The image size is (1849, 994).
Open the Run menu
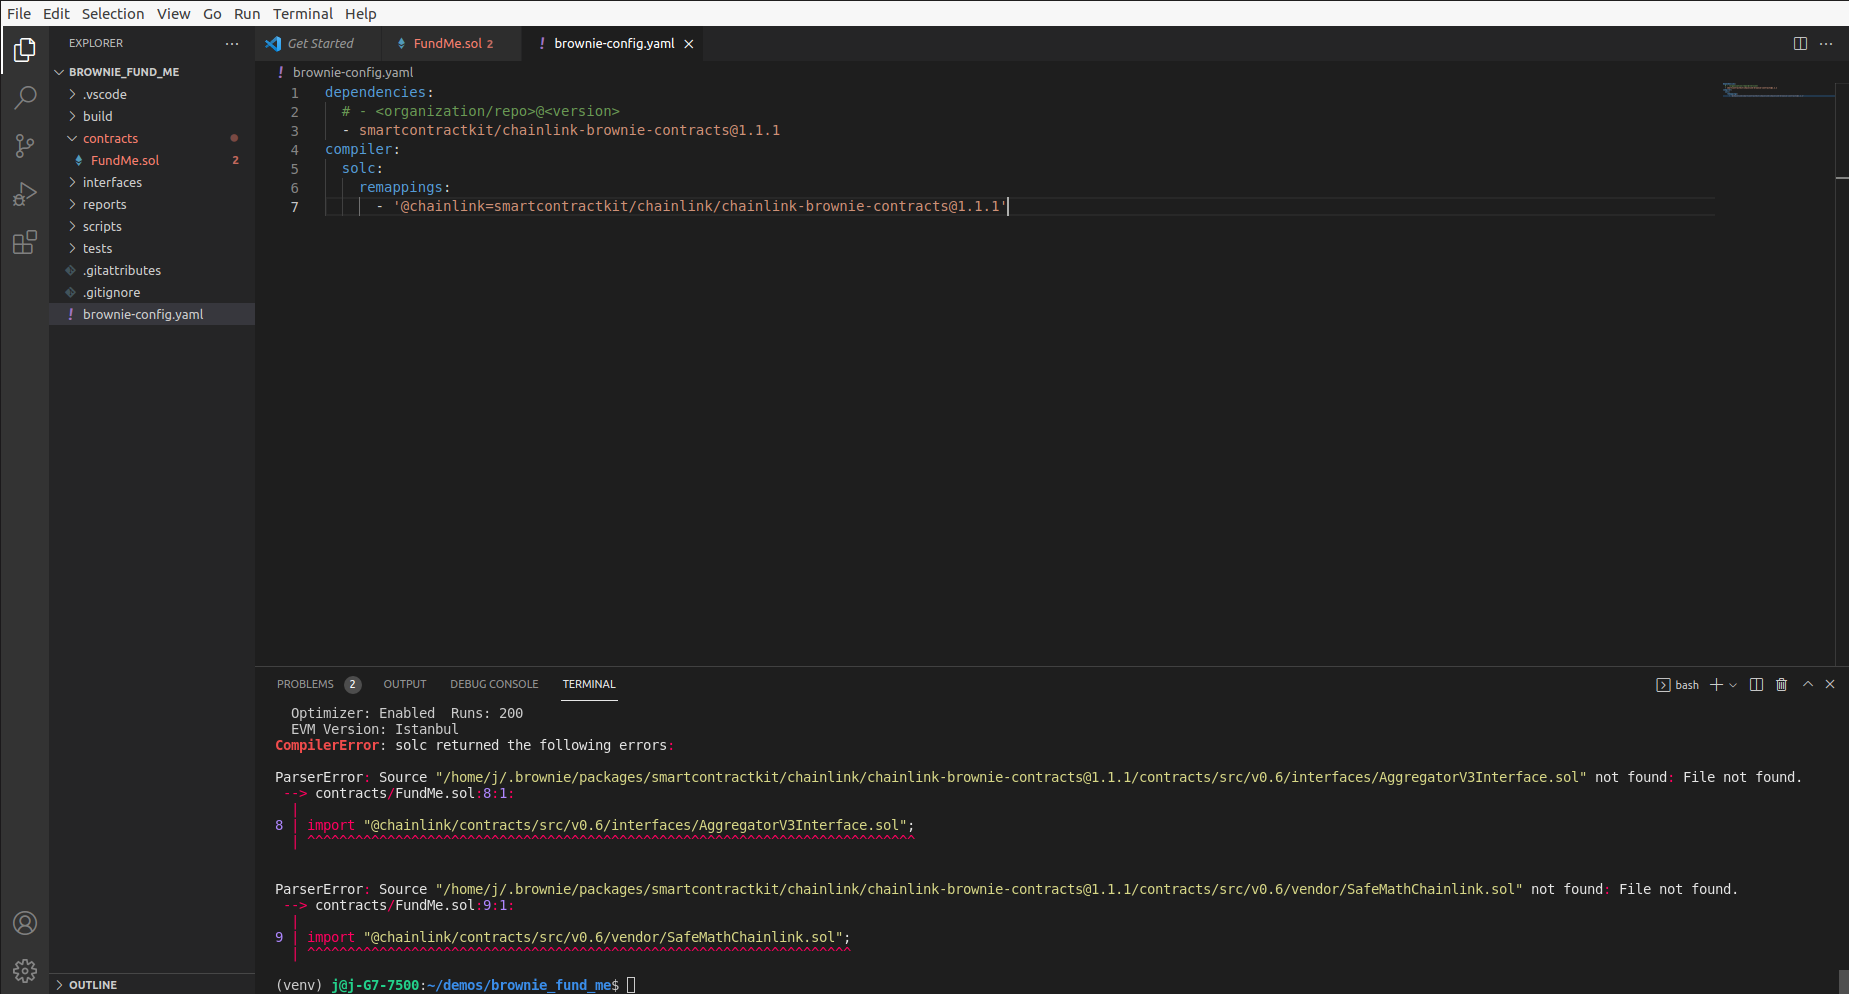tap(247, 14)
